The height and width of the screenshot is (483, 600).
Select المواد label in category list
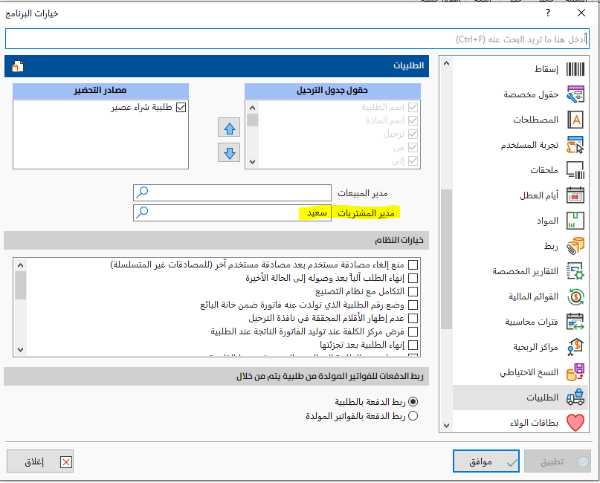548,221
